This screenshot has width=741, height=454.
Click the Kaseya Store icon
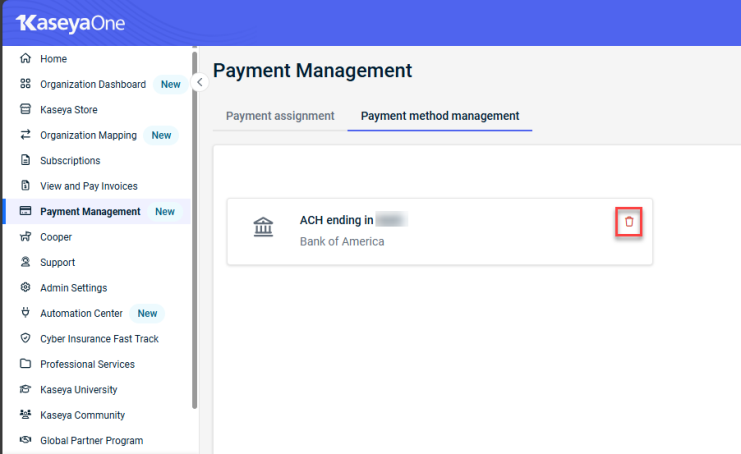pos(26,110)
